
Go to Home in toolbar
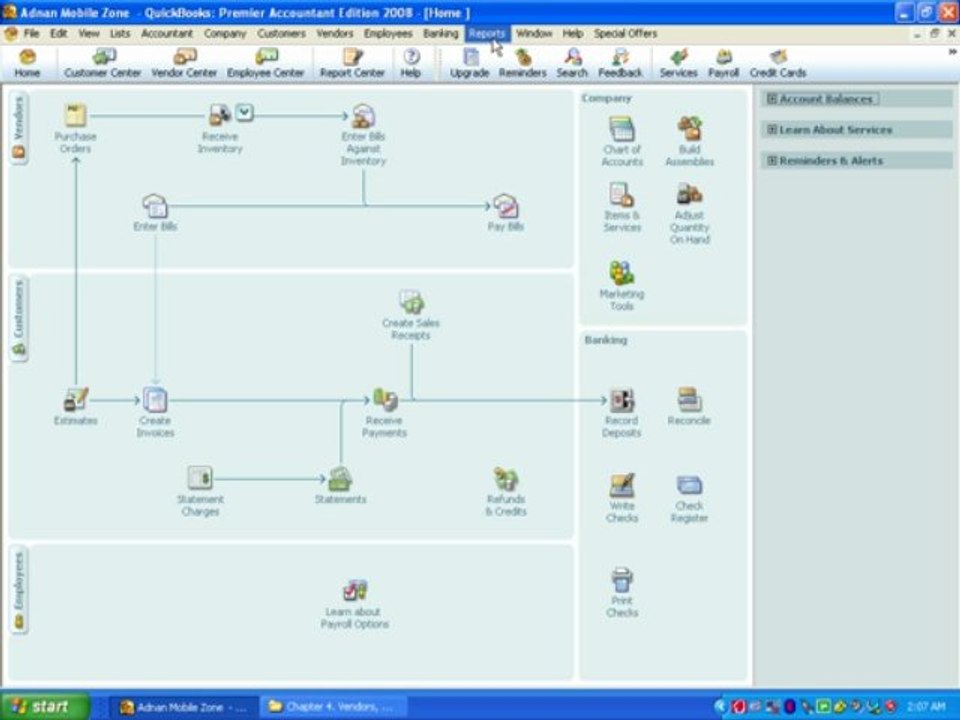[27, 64]
